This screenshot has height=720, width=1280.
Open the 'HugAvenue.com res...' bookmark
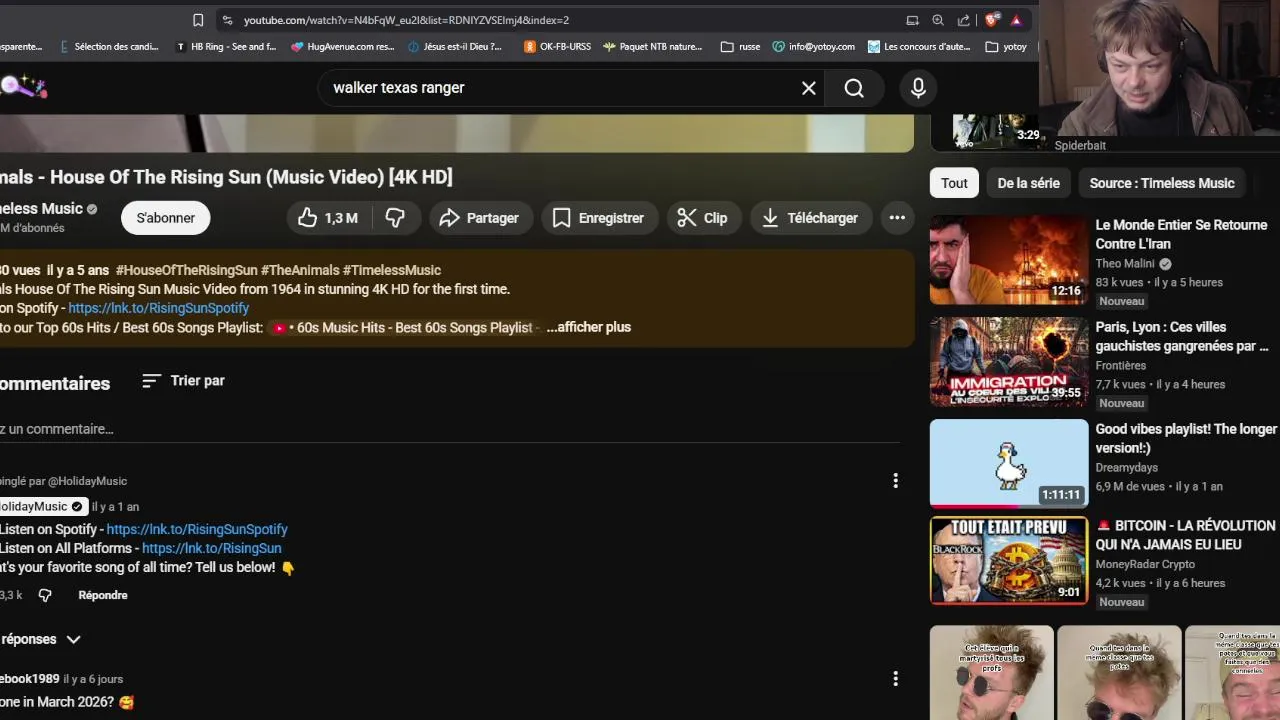[x=343, y=46]
